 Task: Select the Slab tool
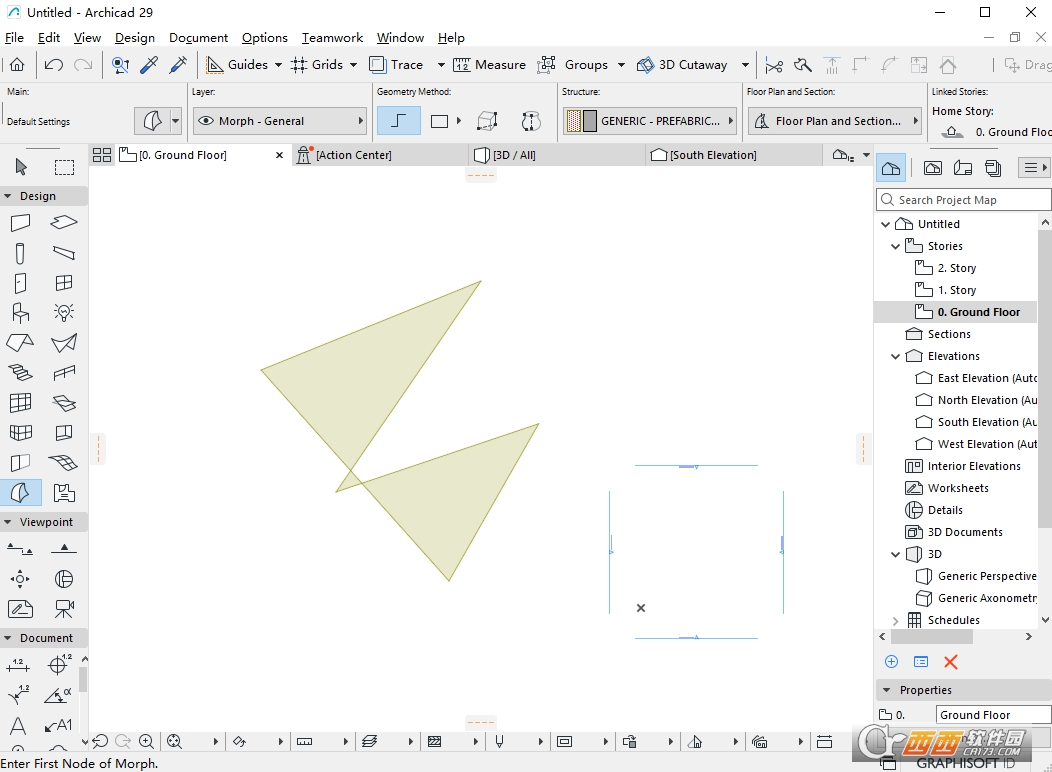point(64,222)
